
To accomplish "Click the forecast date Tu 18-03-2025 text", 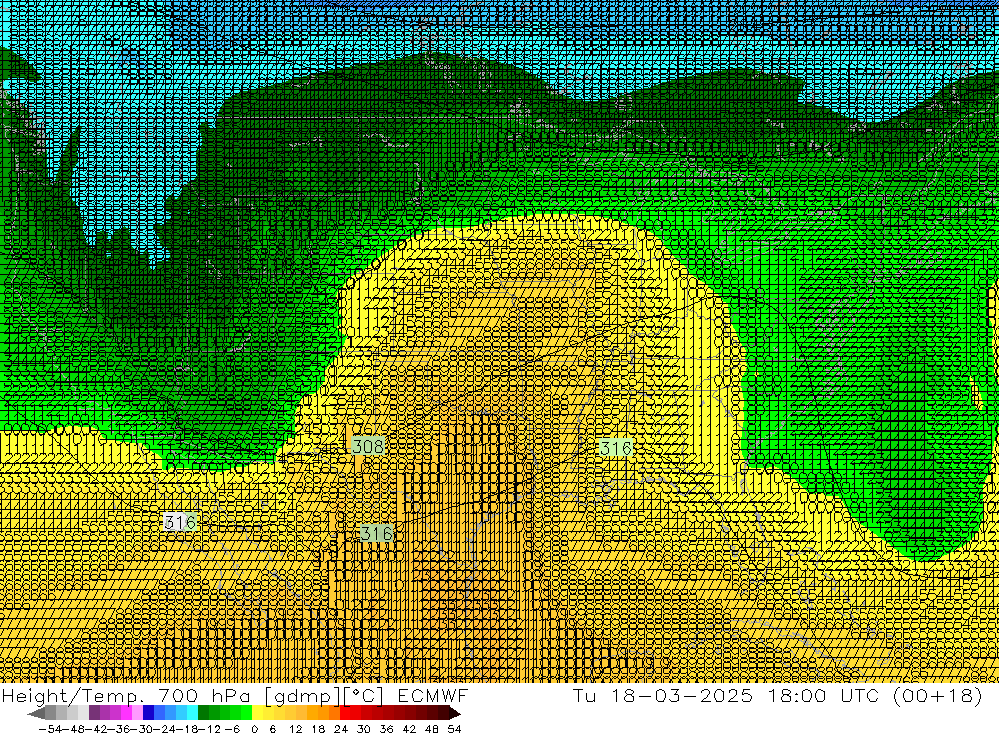I will 663,695.
